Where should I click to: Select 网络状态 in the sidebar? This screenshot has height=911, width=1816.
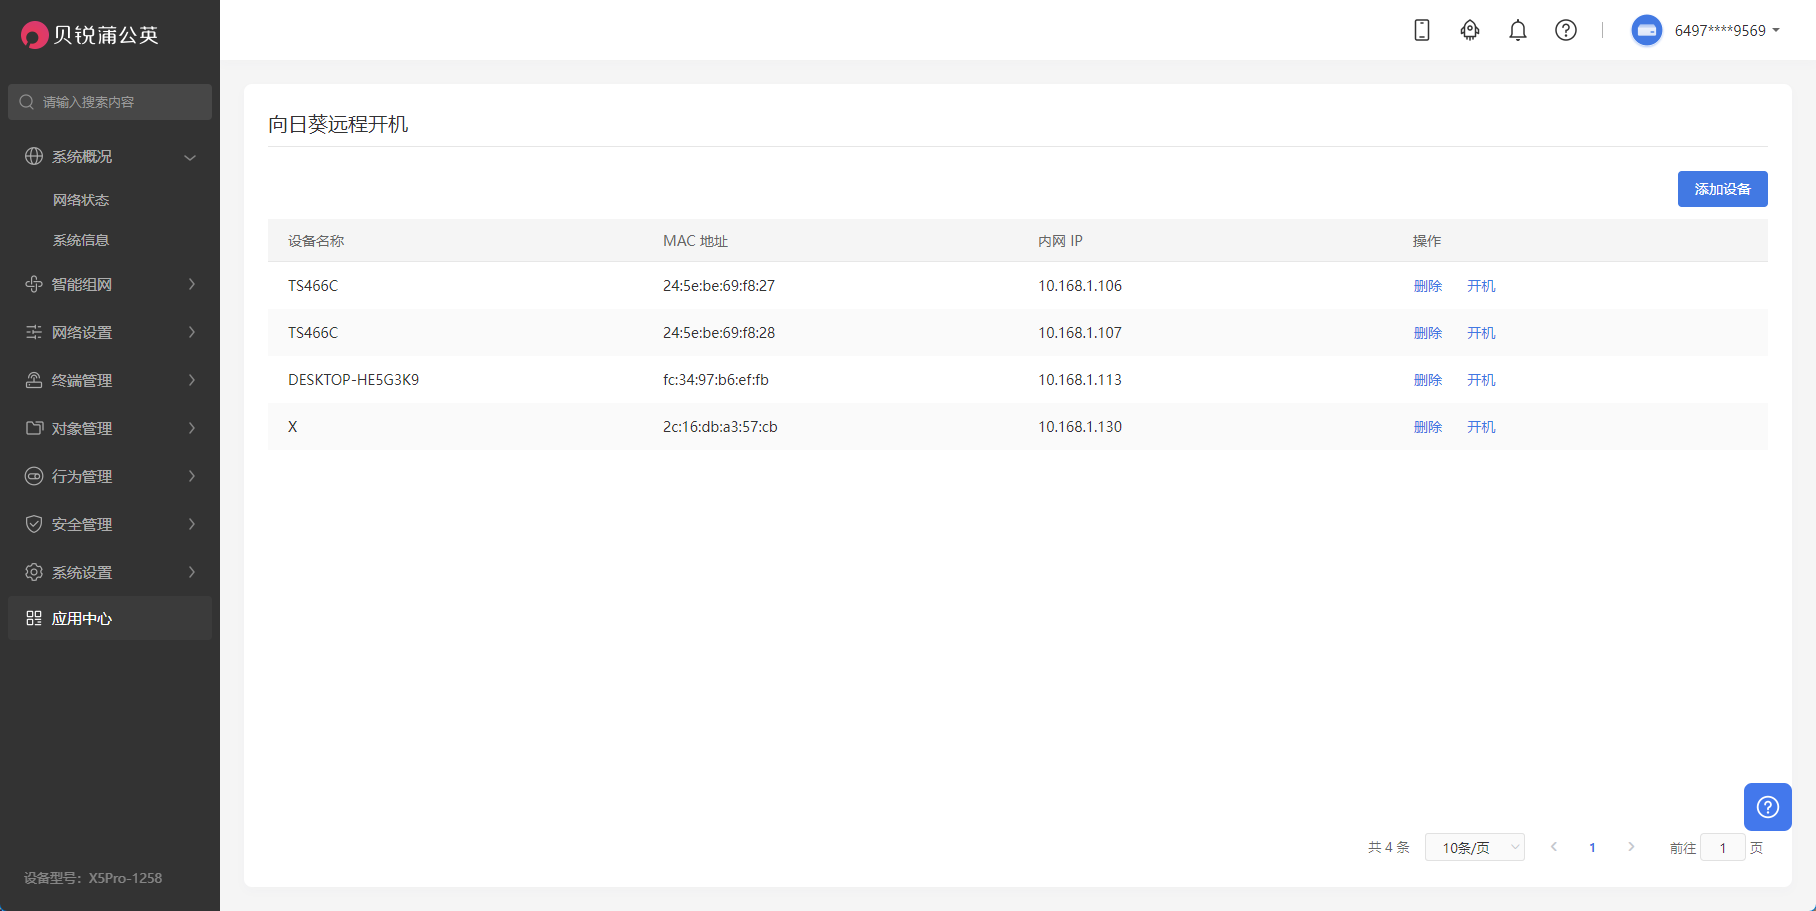click(81, 200)
